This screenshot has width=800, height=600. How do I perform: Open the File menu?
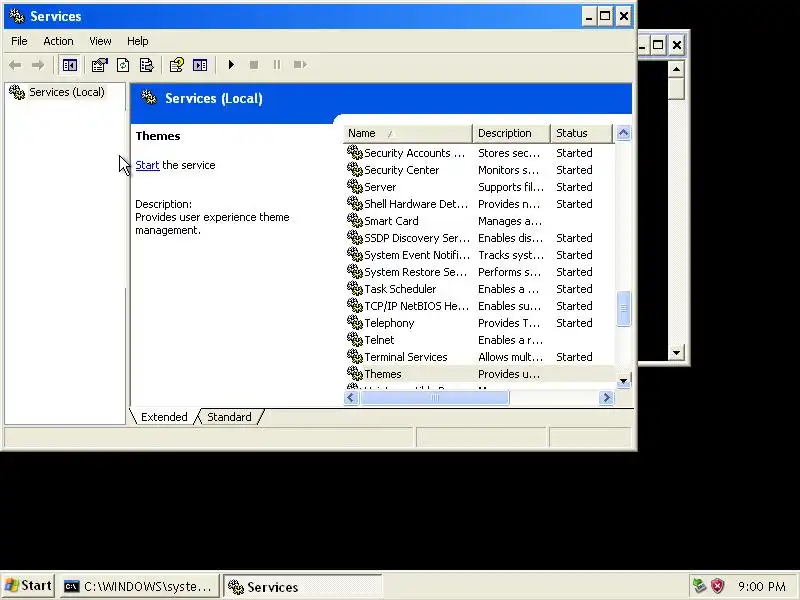click(19, 41)
